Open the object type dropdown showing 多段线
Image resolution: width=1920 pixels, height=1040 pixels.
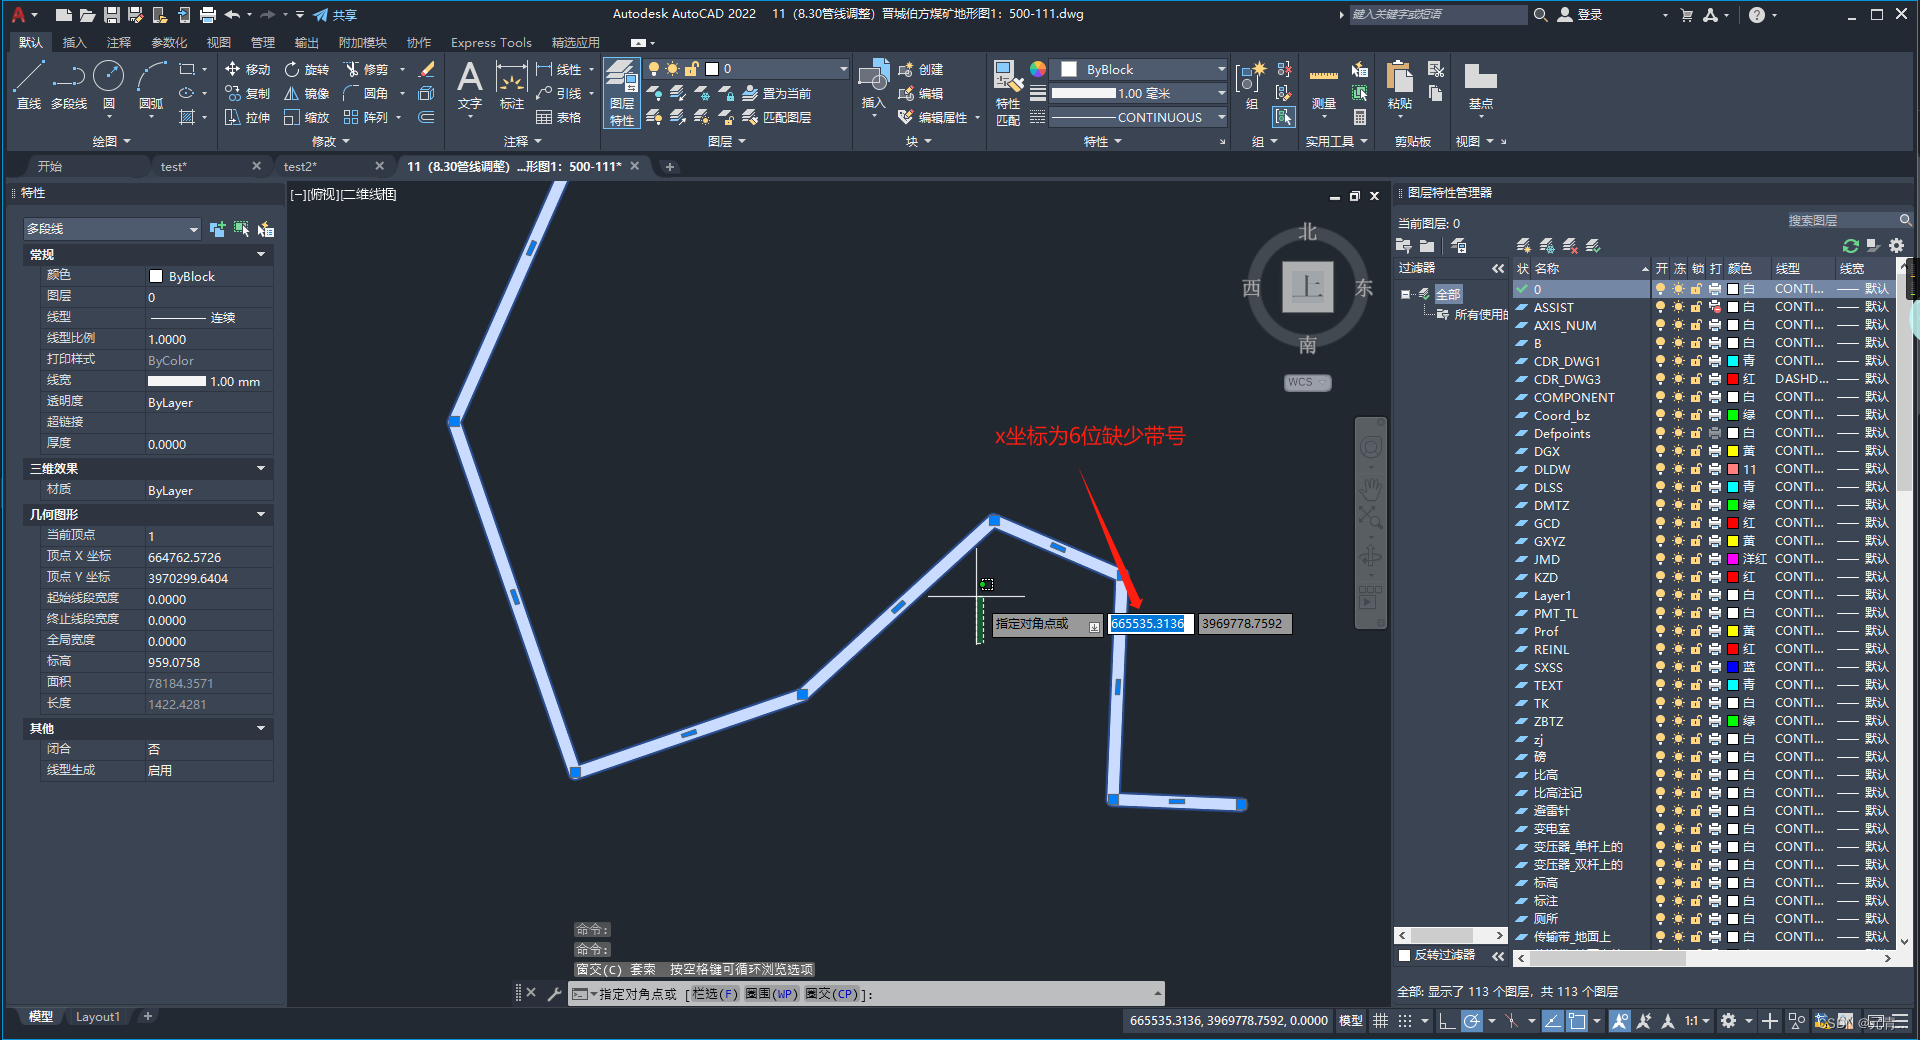[112, 229]
